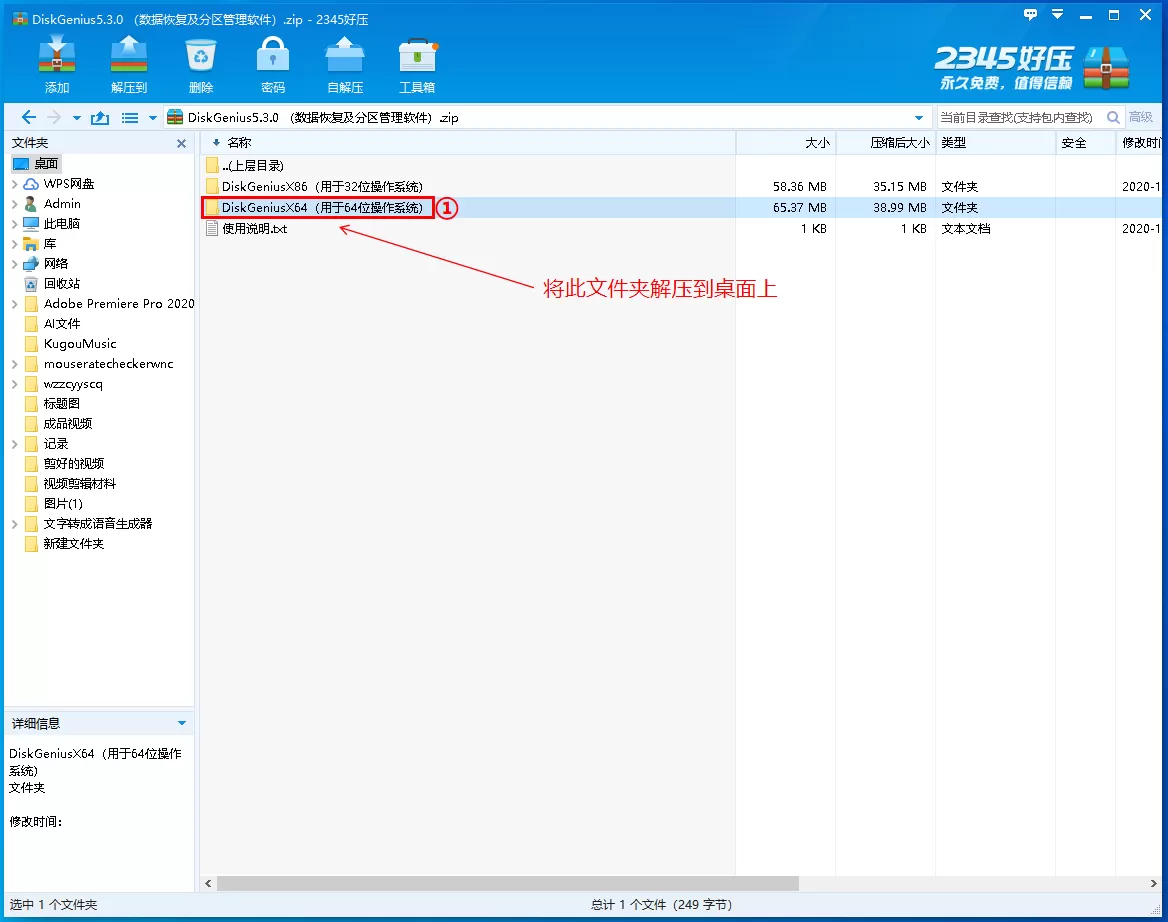Collapse the 详细信息 panel
This screenshot has width=1168, height=922.
(181, 723)
